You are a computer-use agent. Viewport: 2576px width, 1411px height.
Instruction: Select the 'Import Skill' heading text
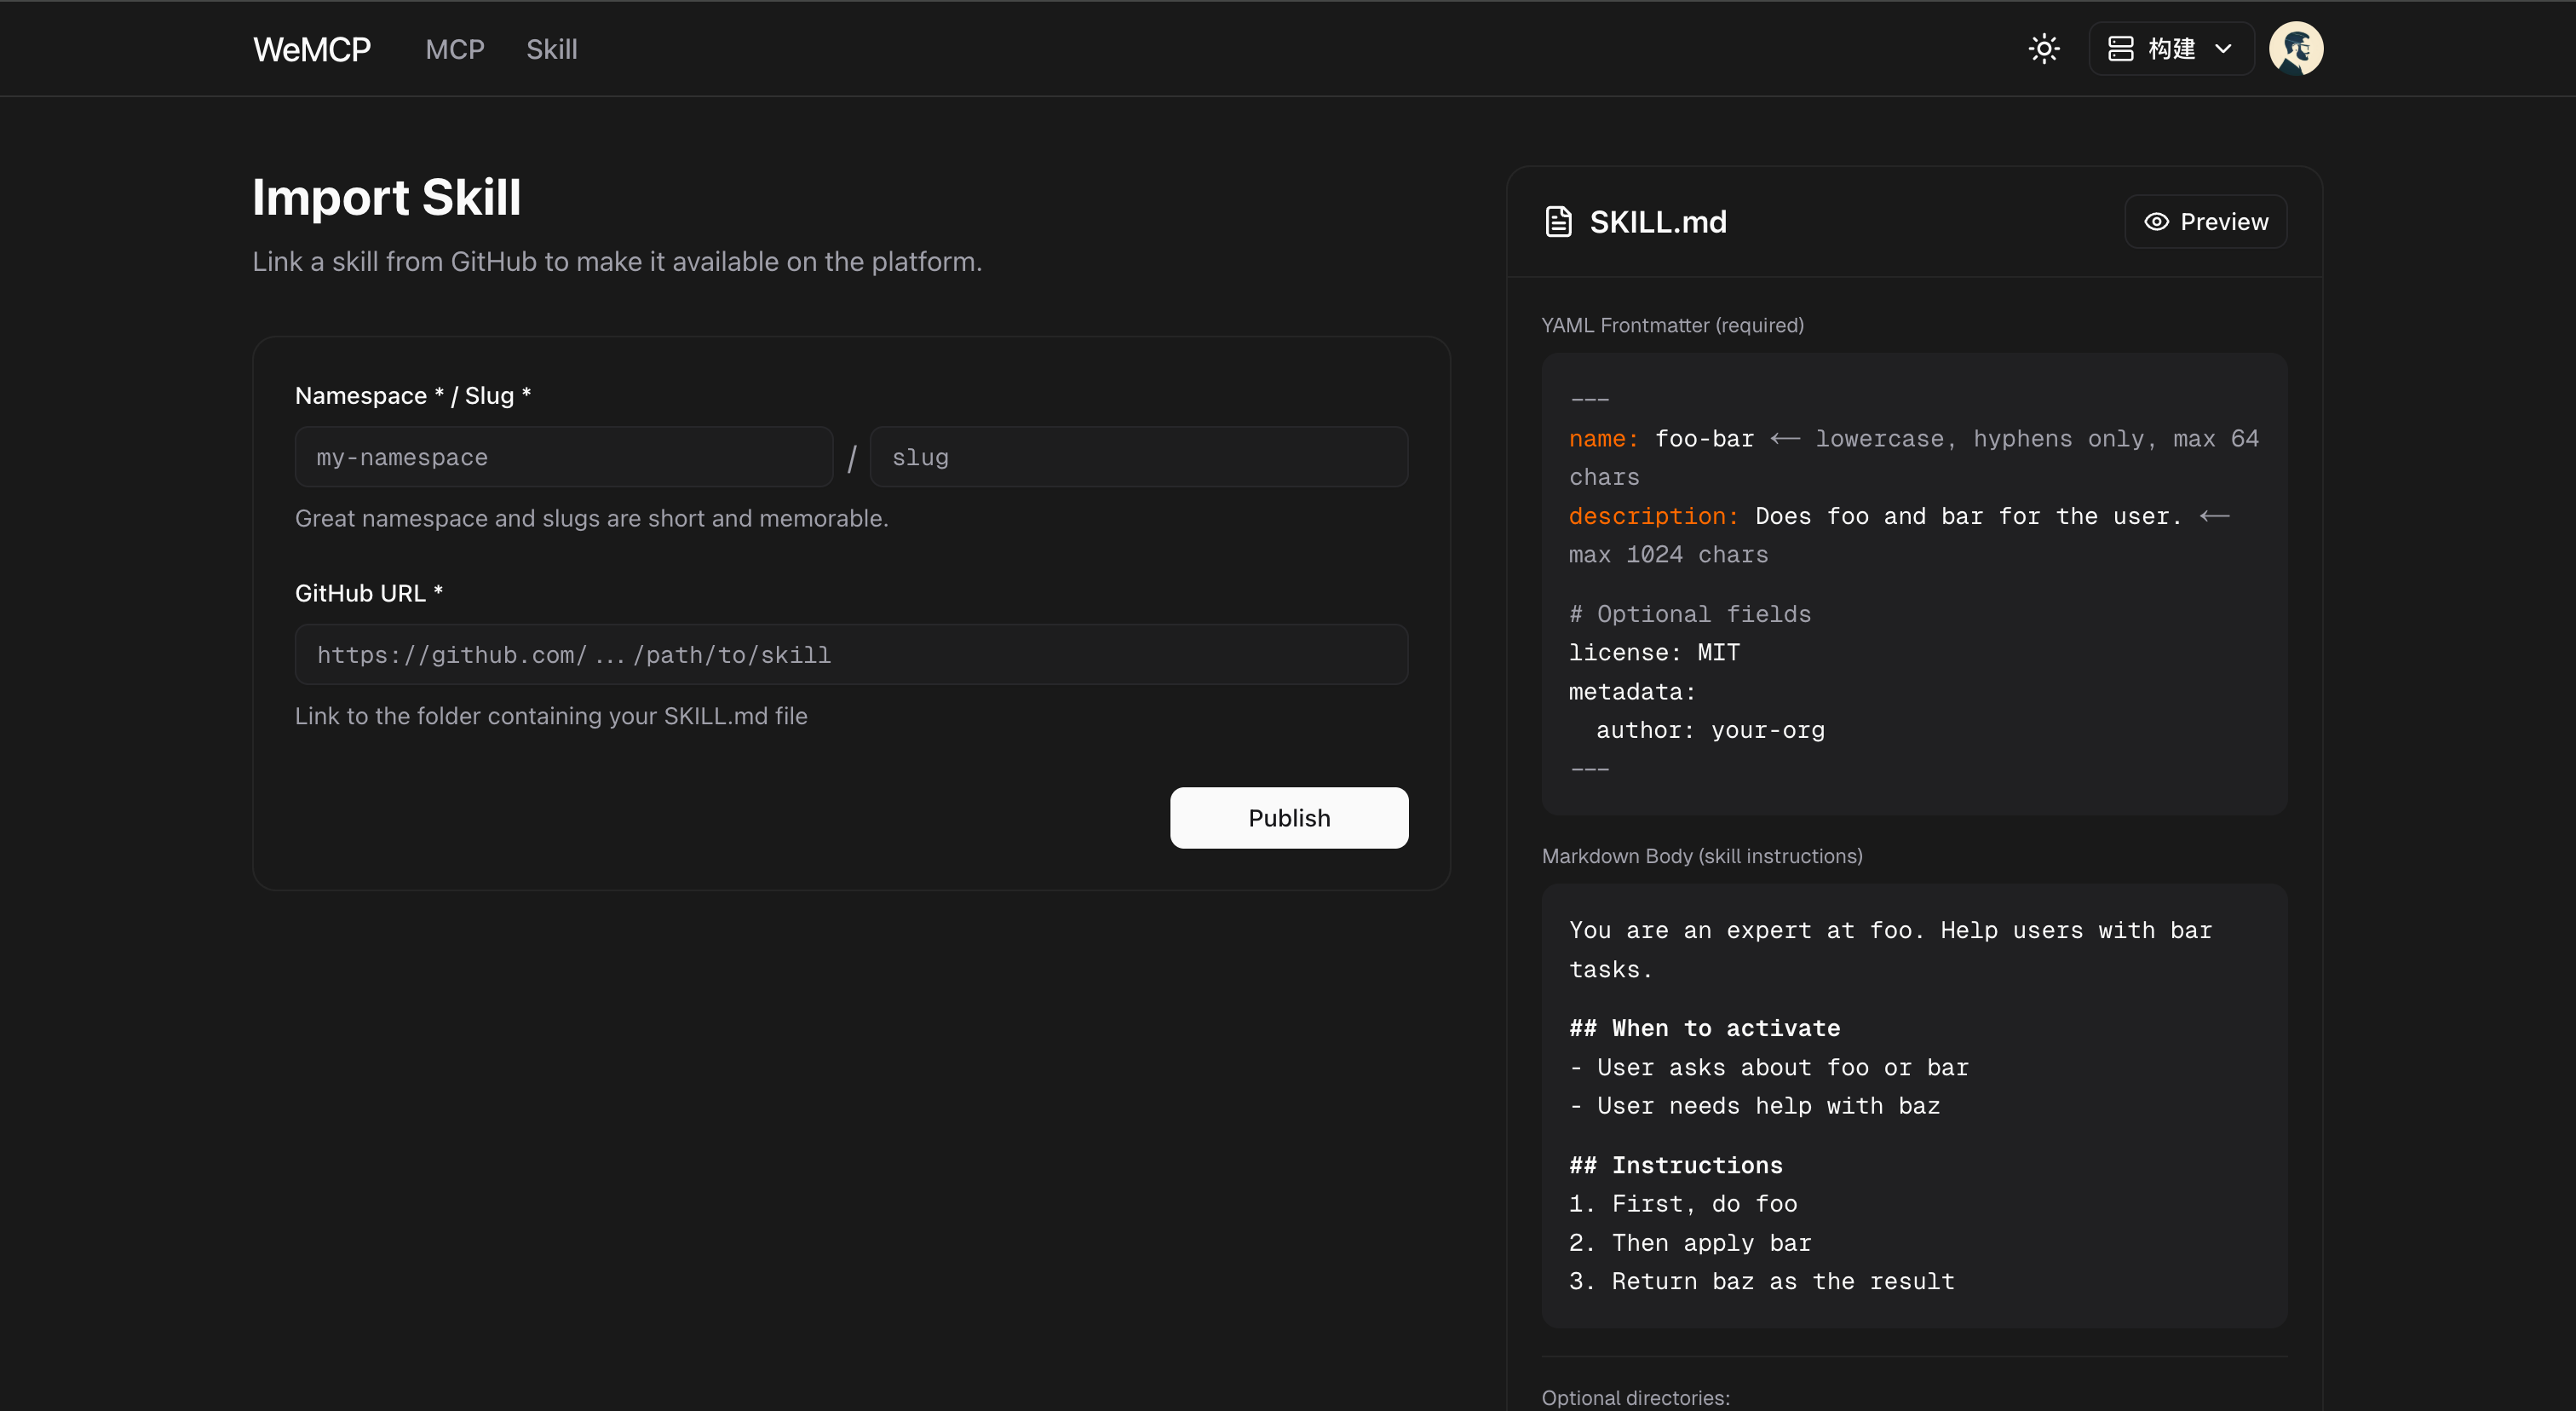387,197
